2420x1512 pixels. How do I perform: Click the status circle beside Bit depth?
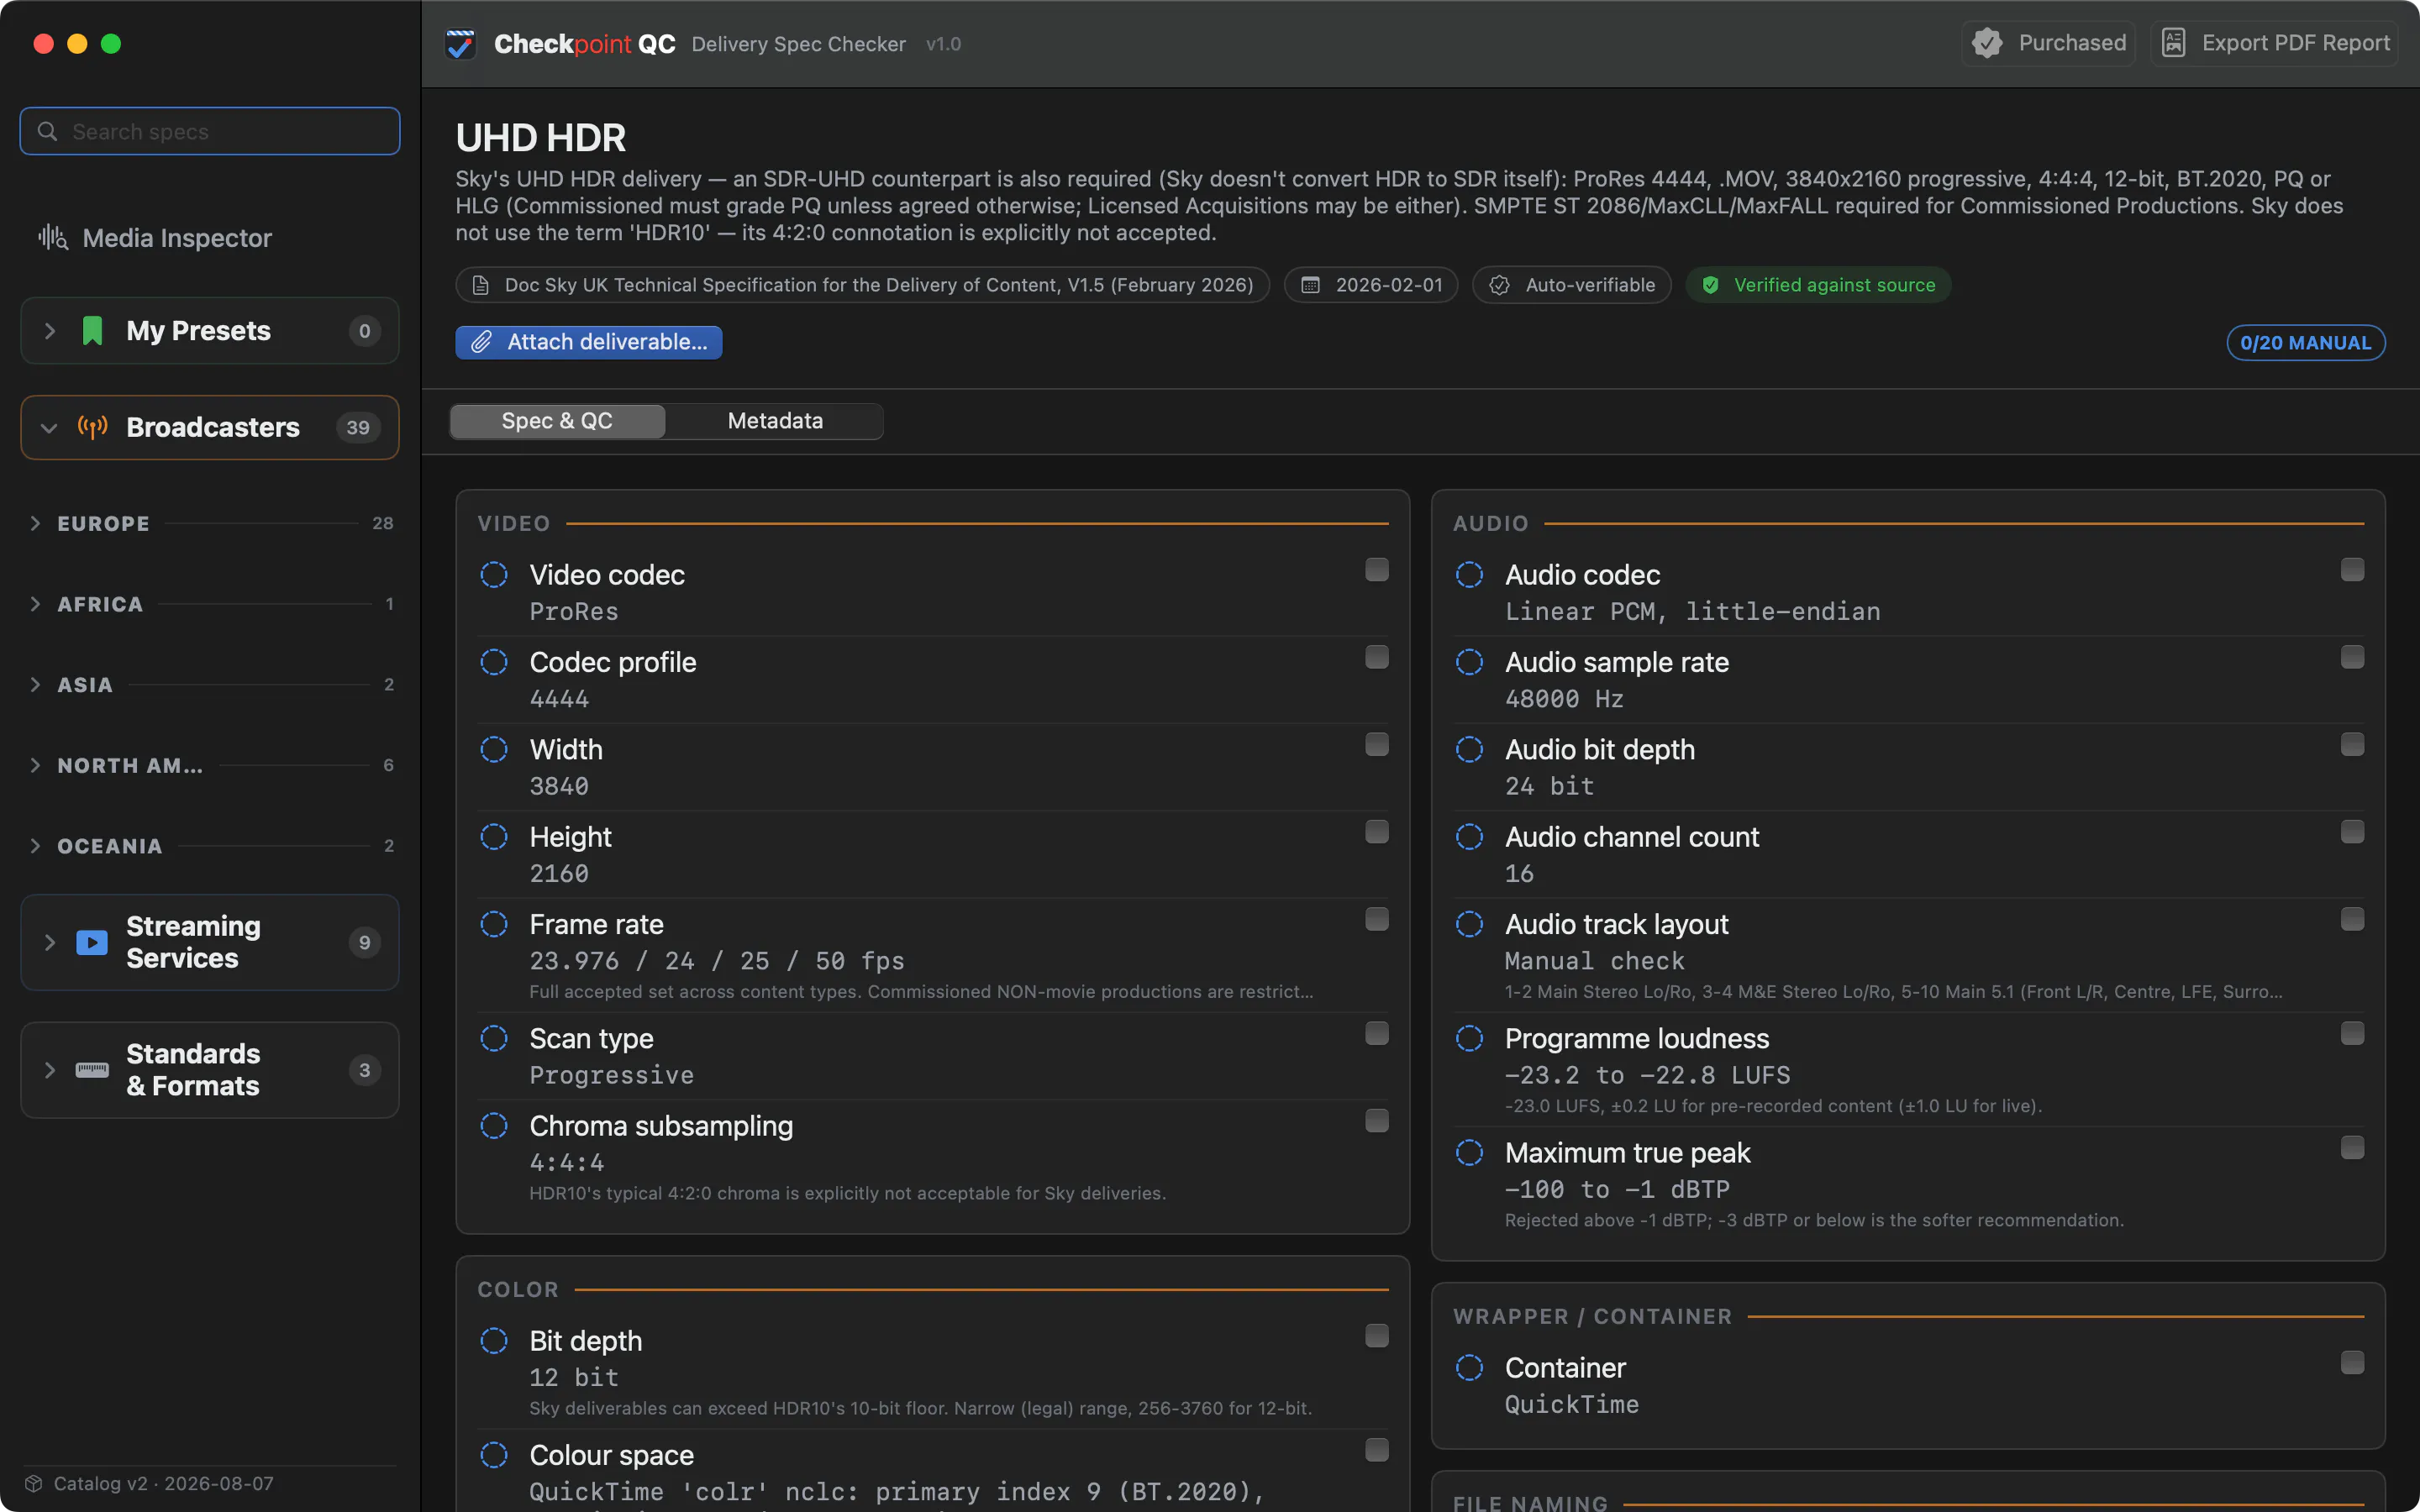(x=494, y=1341)
